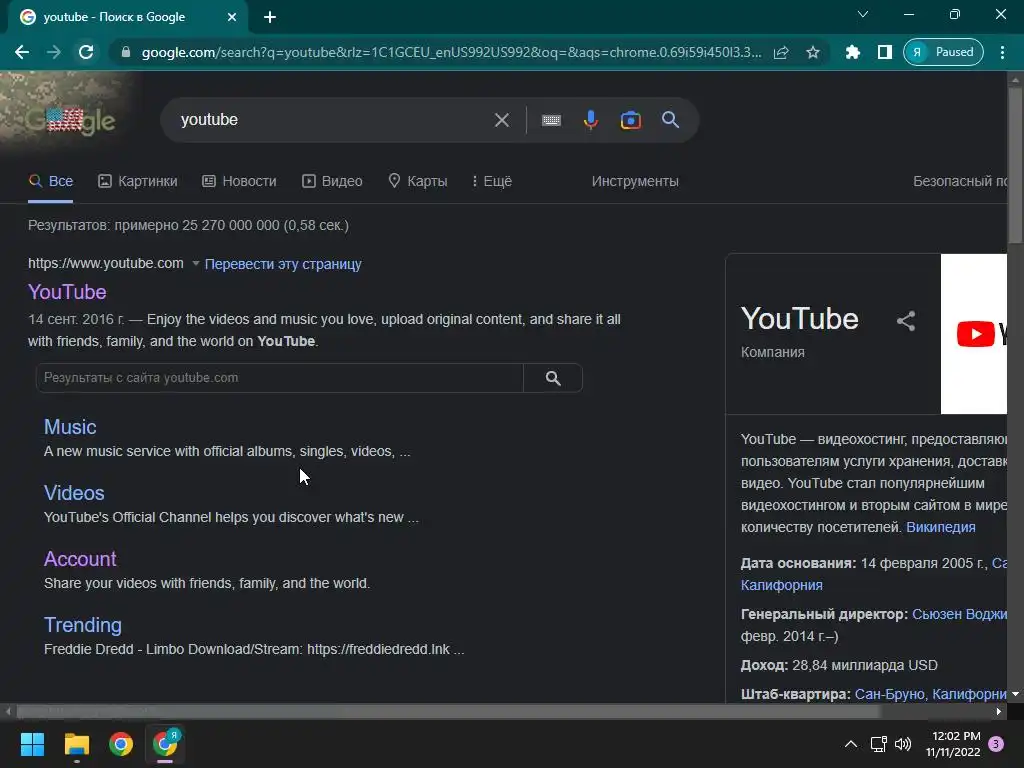This screenshot has height=768, width=1024.
Task: Click the site search magnifier button
Action: (x=553, y=378)
